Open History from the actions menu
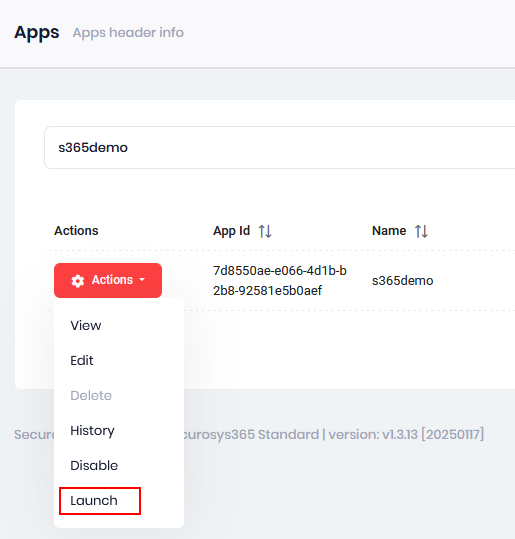Image resolution: width=515 pixels, height=539 pixels. [x=92, y=430]
